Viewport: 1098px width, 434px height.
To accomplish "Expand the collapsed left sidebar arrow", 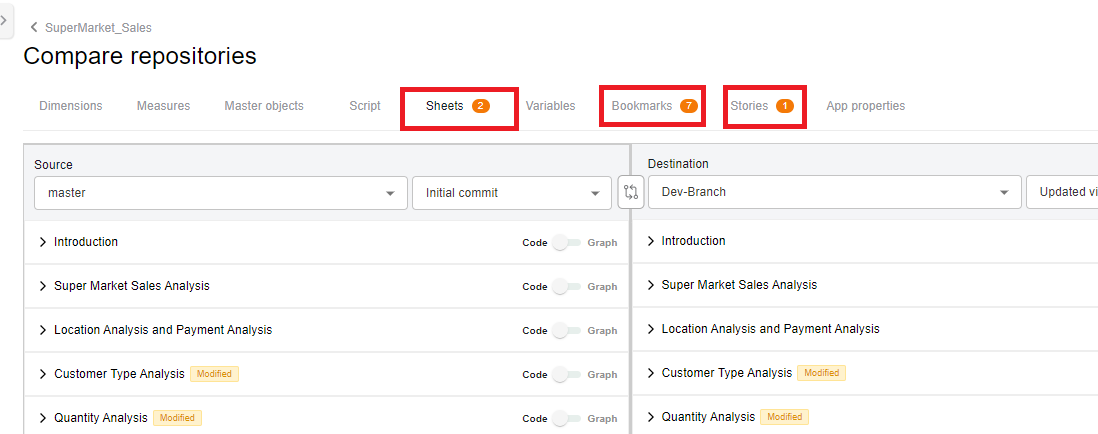I will pyautogui.click(x=5, y=20).
